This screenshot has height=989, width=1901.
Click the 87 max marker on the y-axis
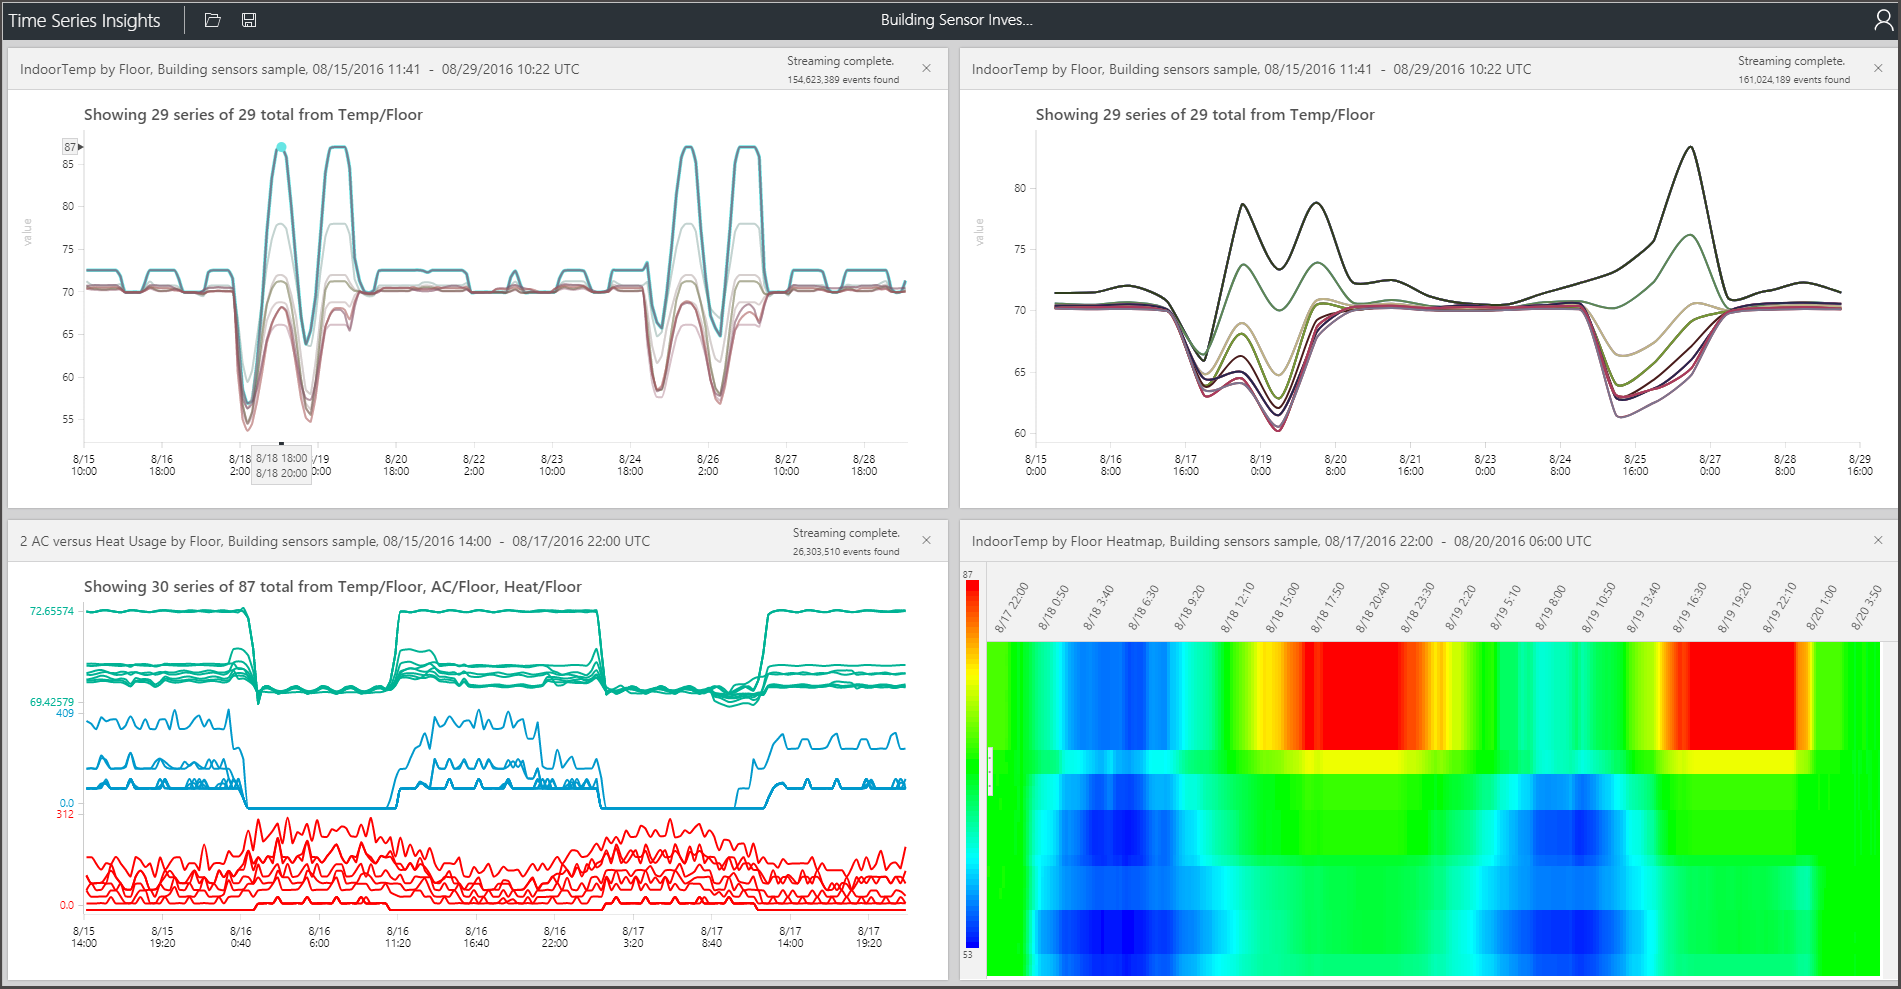click(68, 147)
